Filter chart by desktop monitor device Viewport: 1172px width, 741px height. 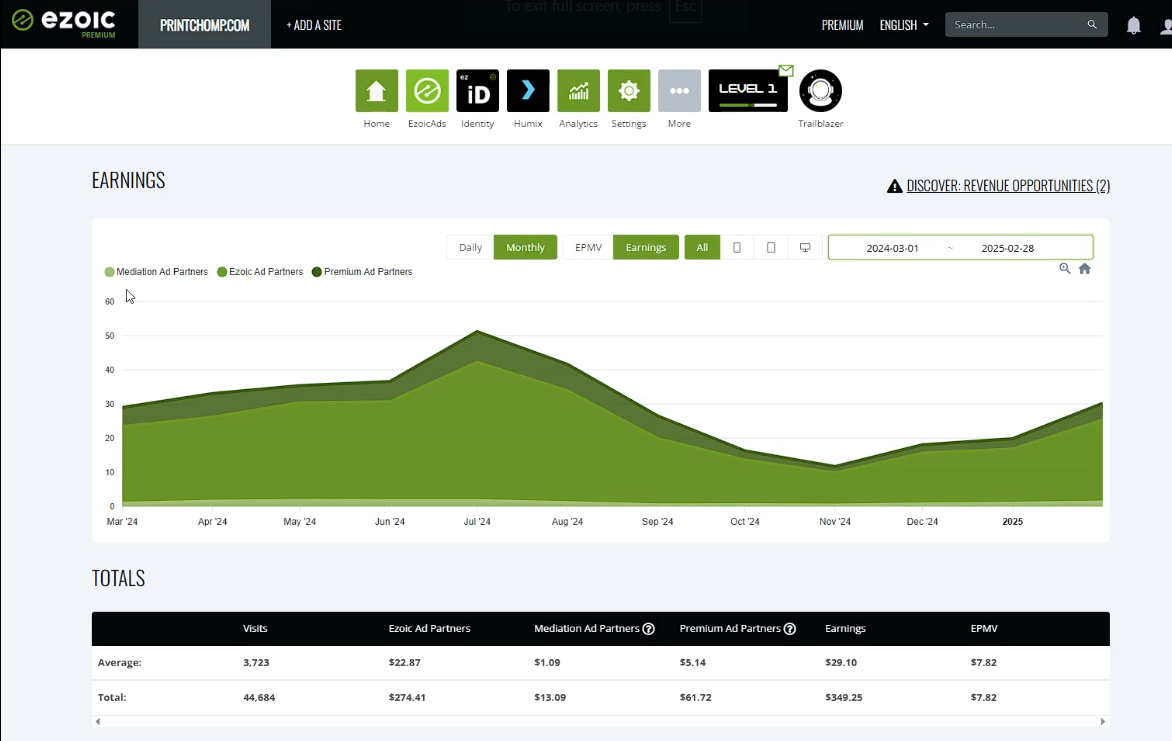click(805, 247)
